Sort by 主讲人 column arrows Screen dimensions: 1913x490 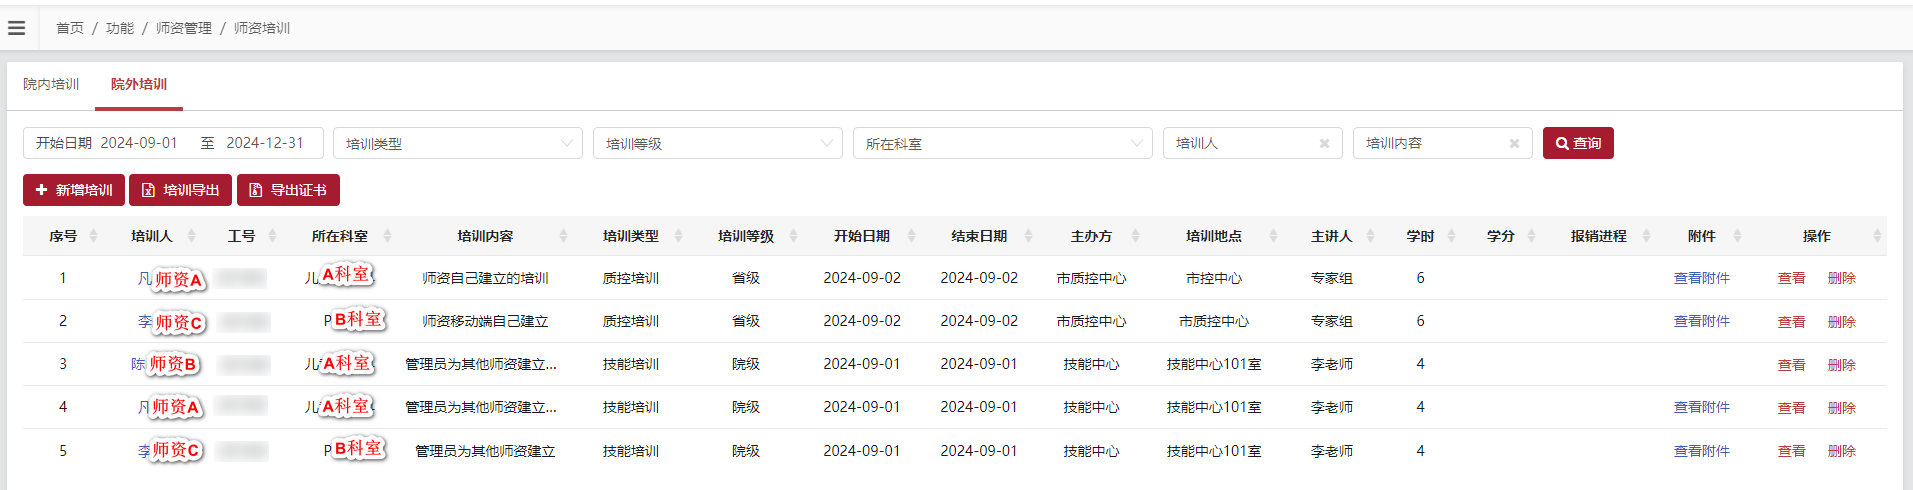1370,236
